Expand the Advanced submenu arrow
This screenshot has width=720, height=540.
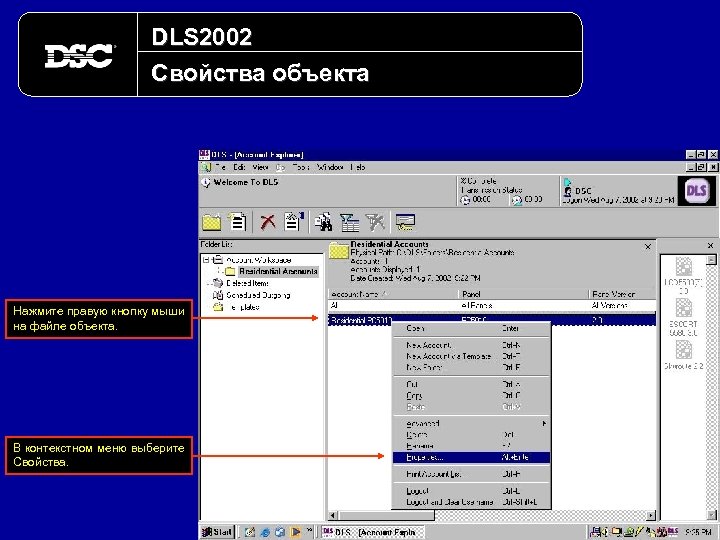(544, 423)
